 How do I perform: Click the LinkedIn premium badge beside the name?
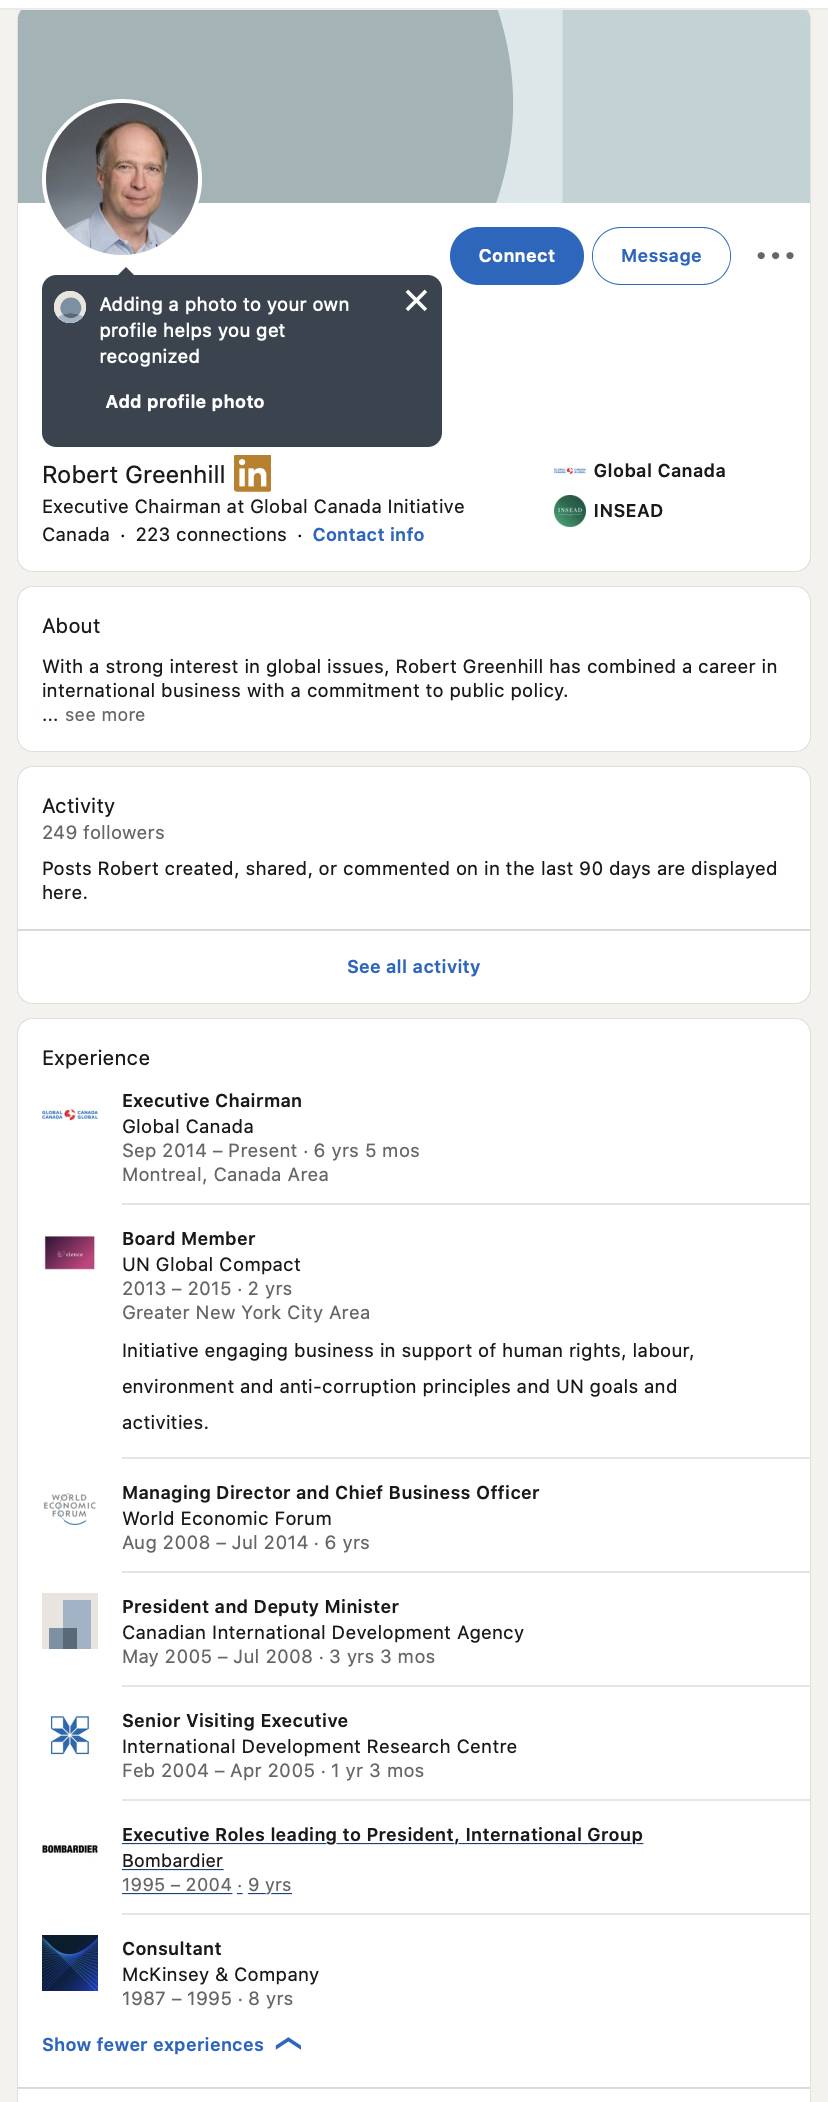tap(252, 473)
